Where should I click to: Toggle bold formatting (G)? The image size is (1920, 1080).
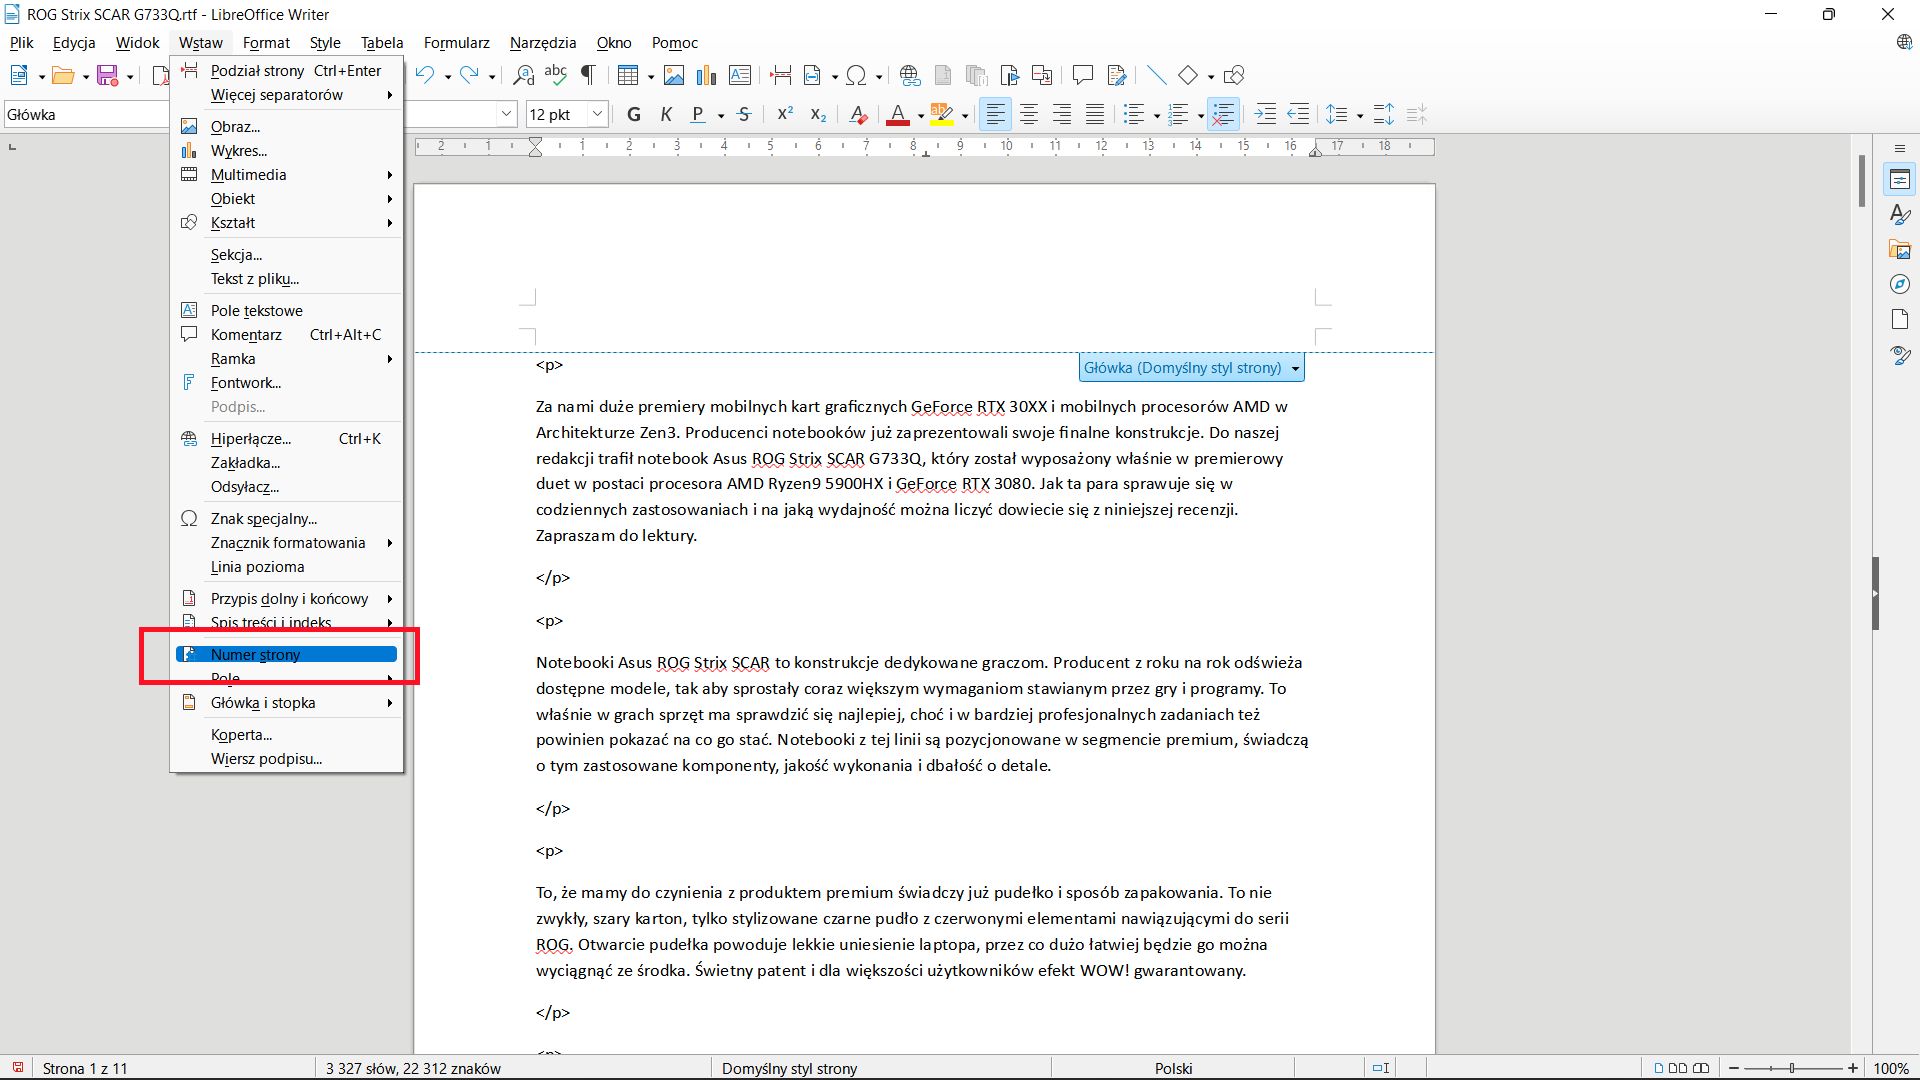coord(633,114)
